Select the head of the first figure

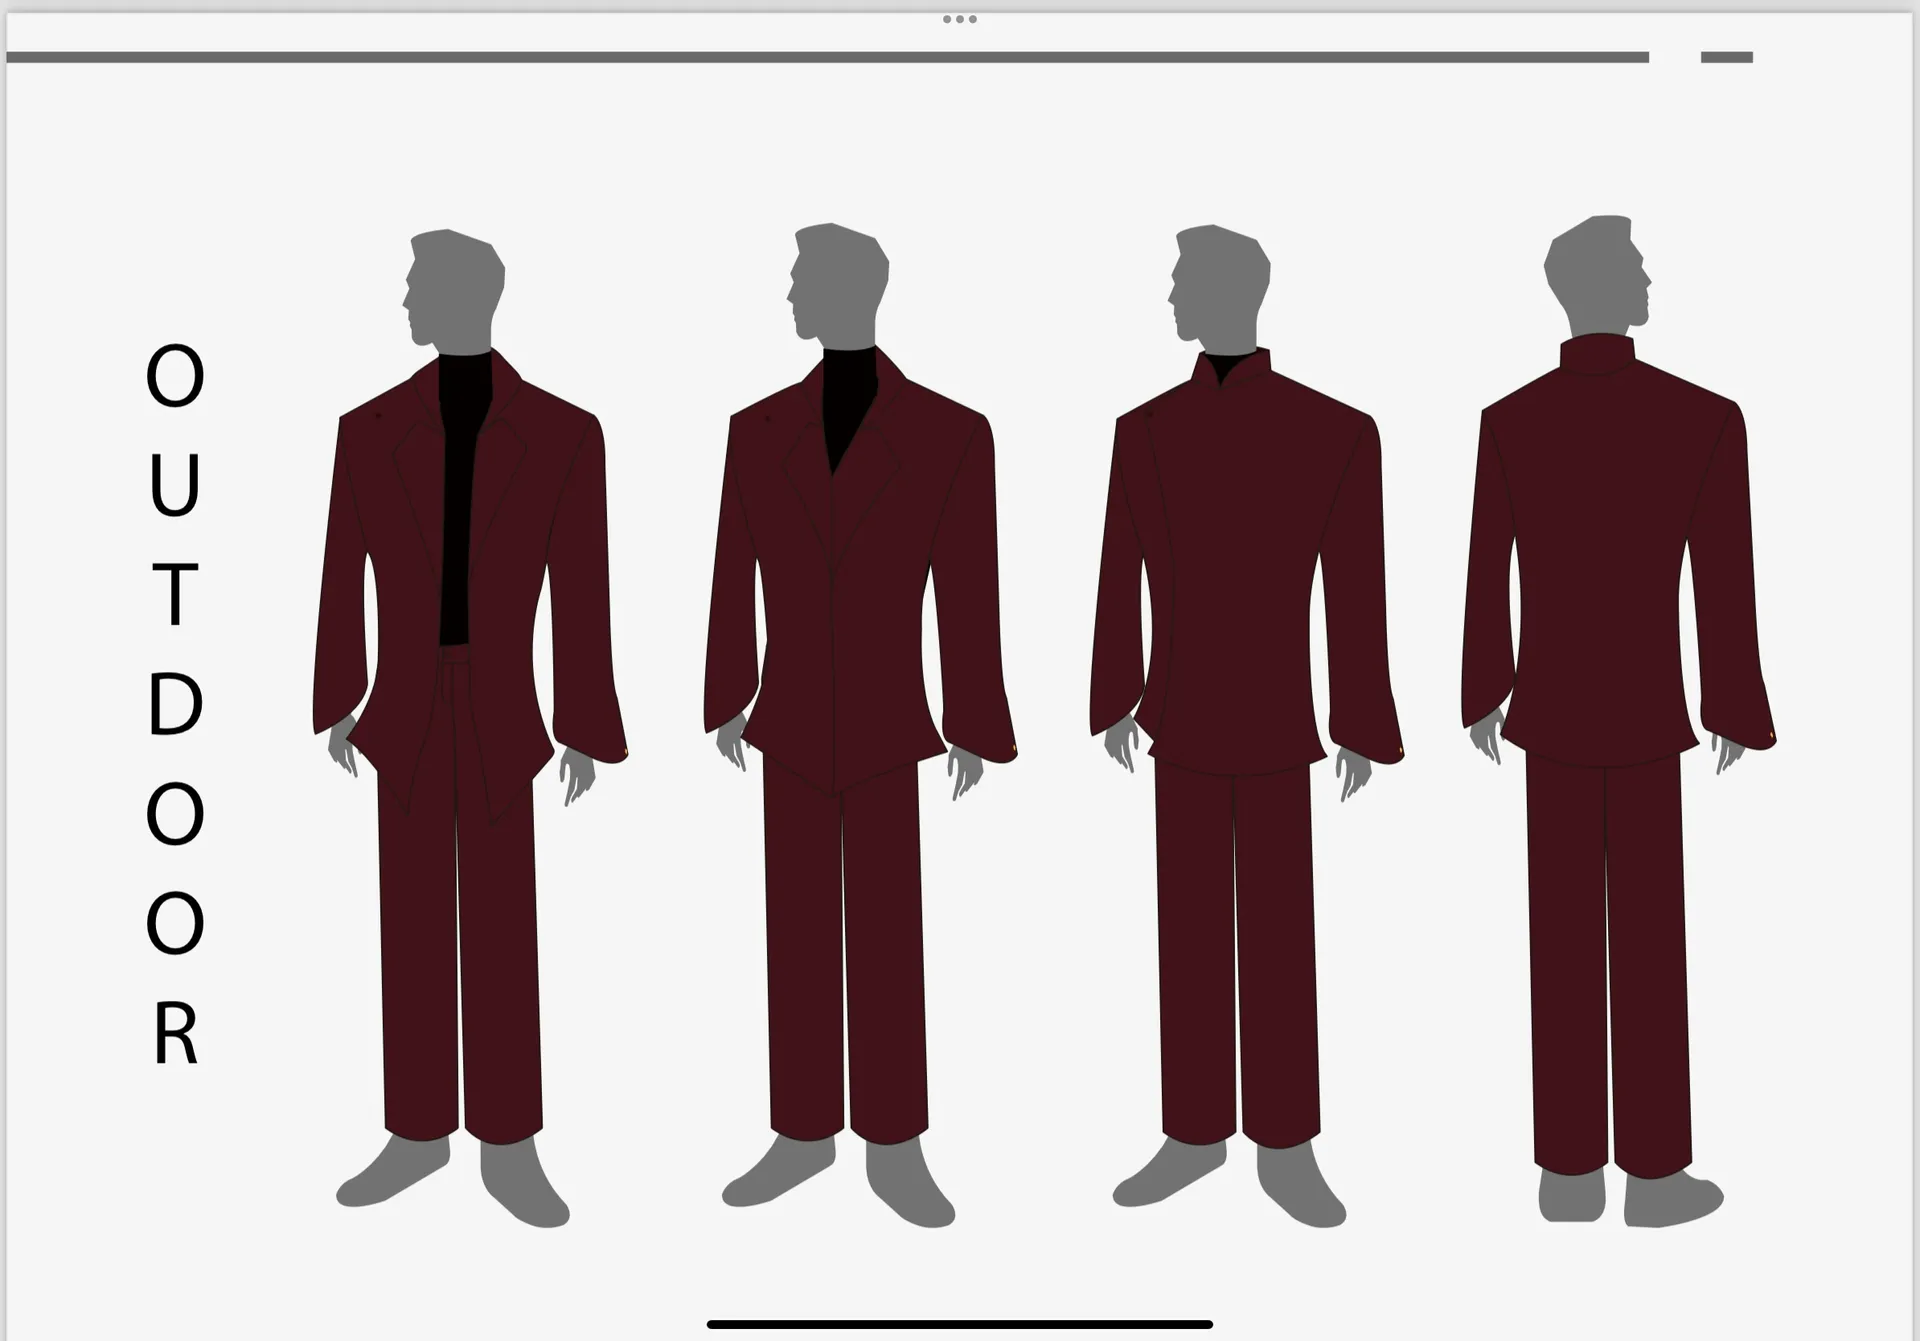pos(455,285)
